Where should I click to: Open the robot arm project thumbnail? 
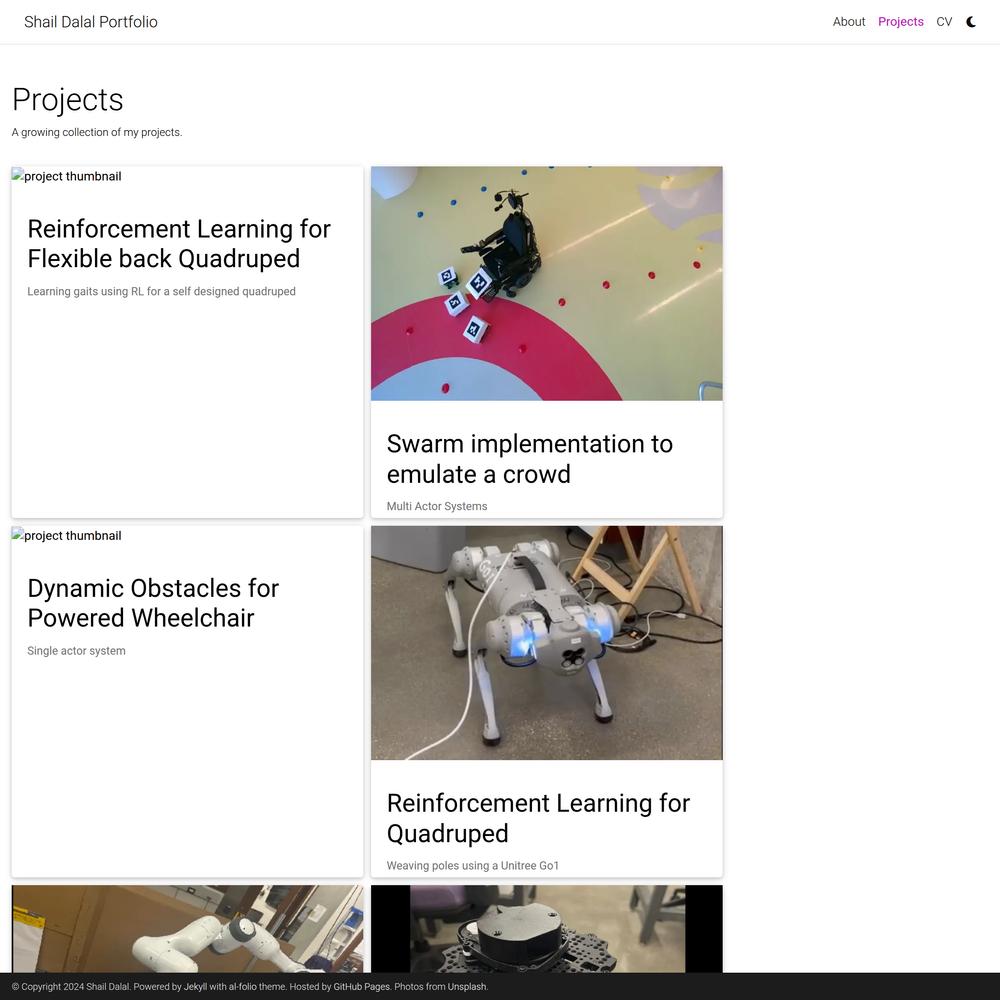(187, 929)
